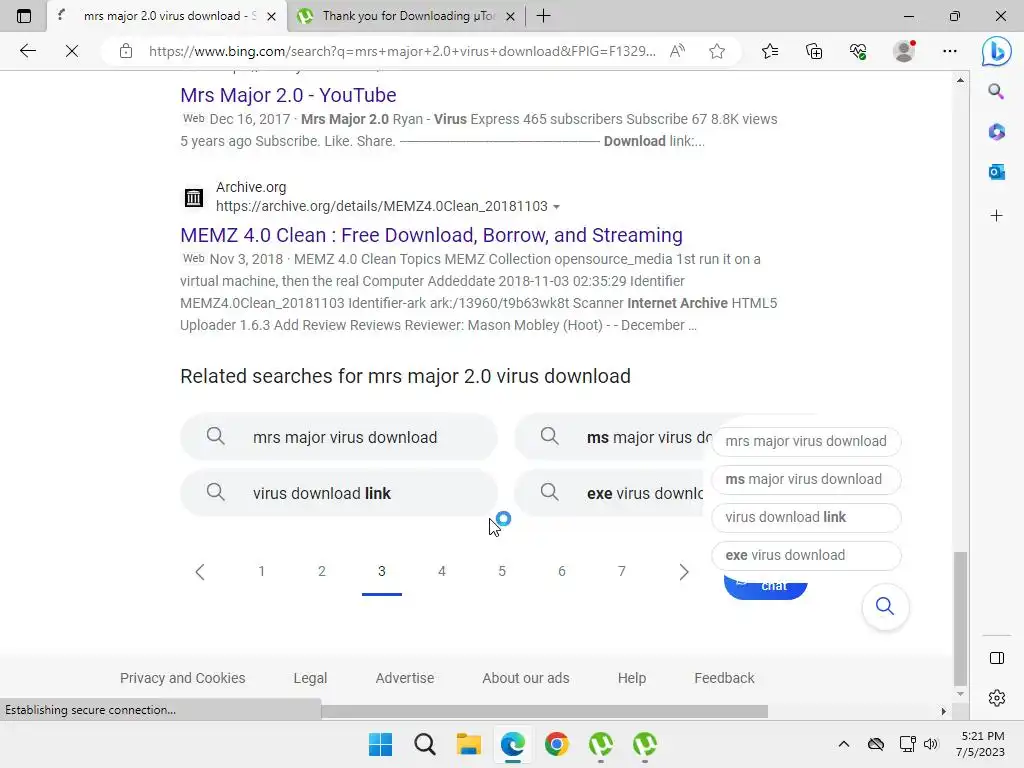Open Browser essentials heart icon
This screenshot has width=1024, height=768.
pyautogui.click(x=858, y=51)
